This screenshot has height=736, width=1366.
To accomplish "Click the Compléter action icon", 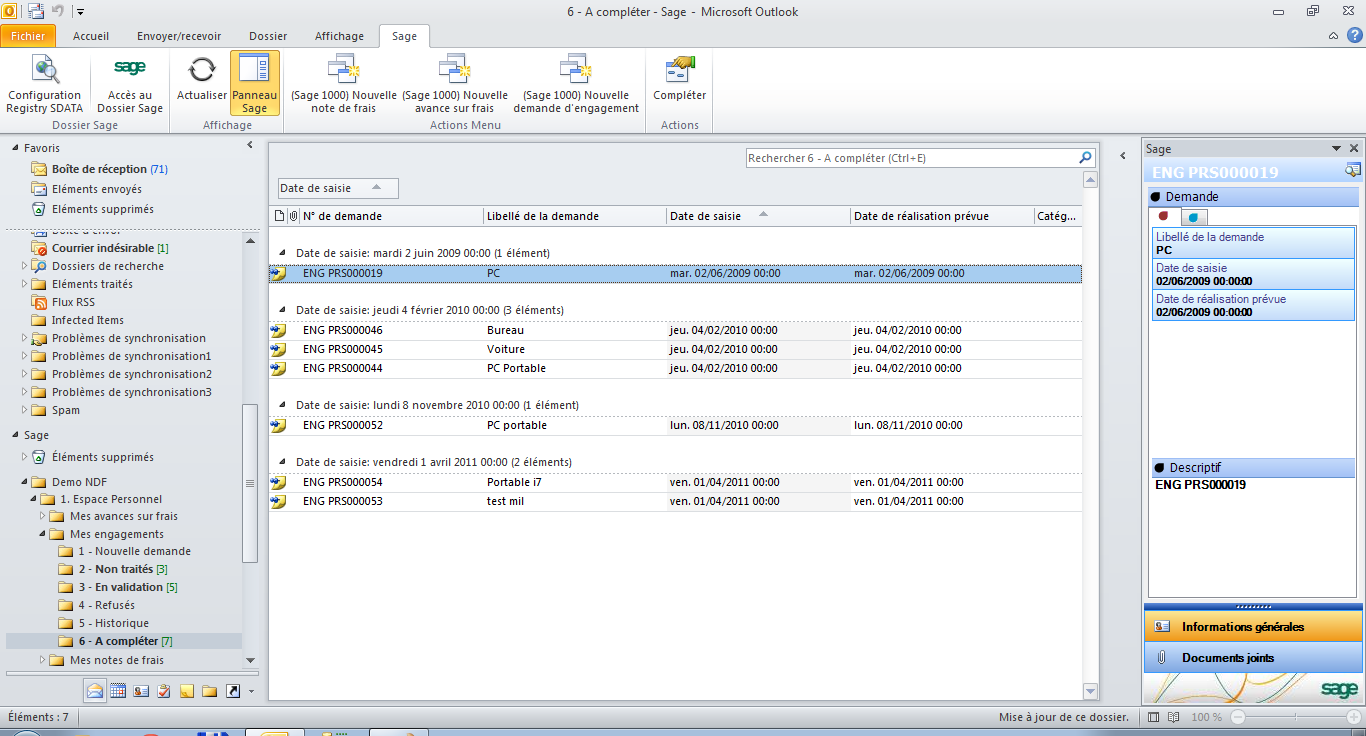I will 680,69.
